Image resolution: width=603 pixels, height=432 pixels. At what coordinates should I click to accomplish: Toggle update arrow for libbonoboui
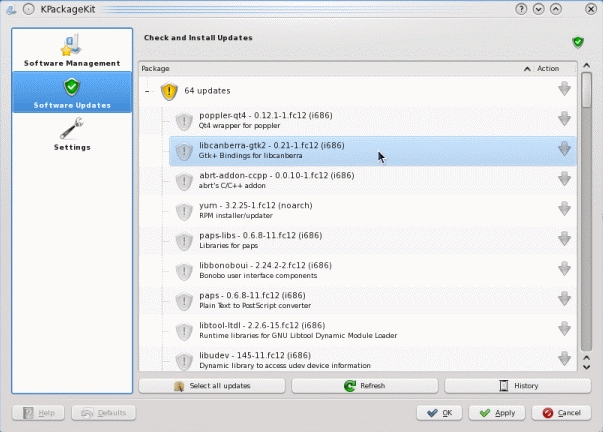(x=564, y=269)
